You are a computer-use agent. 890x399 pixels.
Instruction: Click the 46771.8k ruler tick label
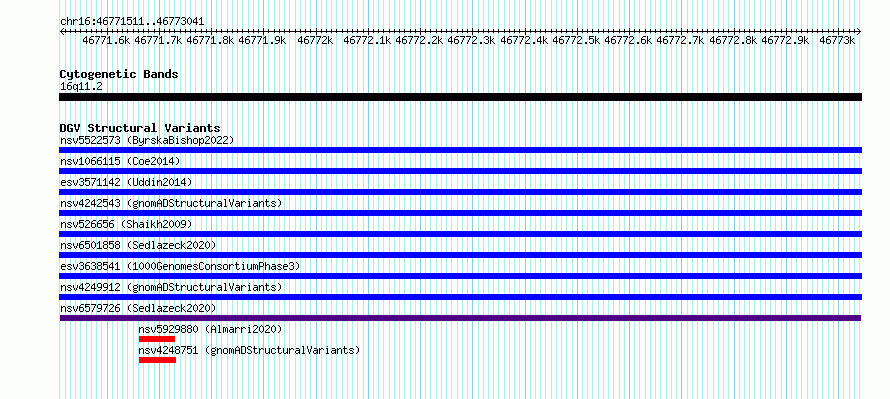210,40
